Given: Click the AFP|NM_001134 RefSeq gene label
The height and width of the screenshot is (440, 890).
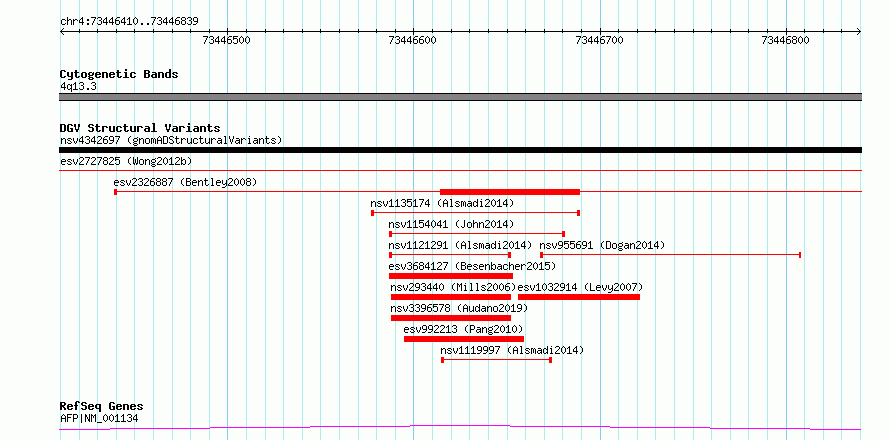Looking at the screenshot, I should click(99, 419).
